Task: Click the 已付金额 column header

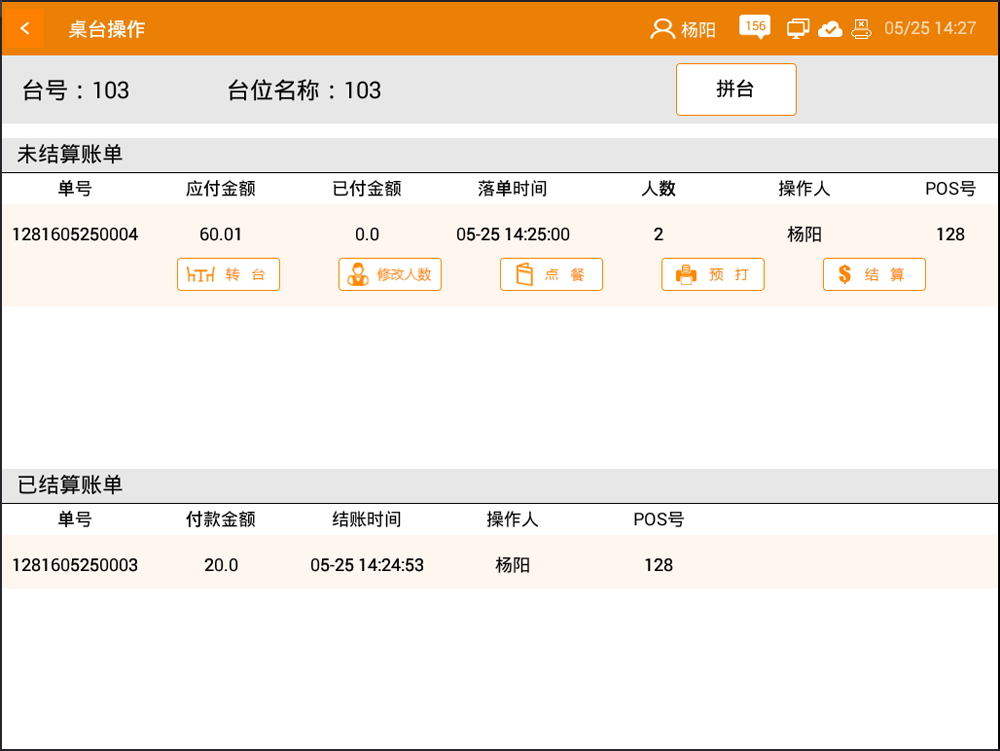Action: pos(367,189)
